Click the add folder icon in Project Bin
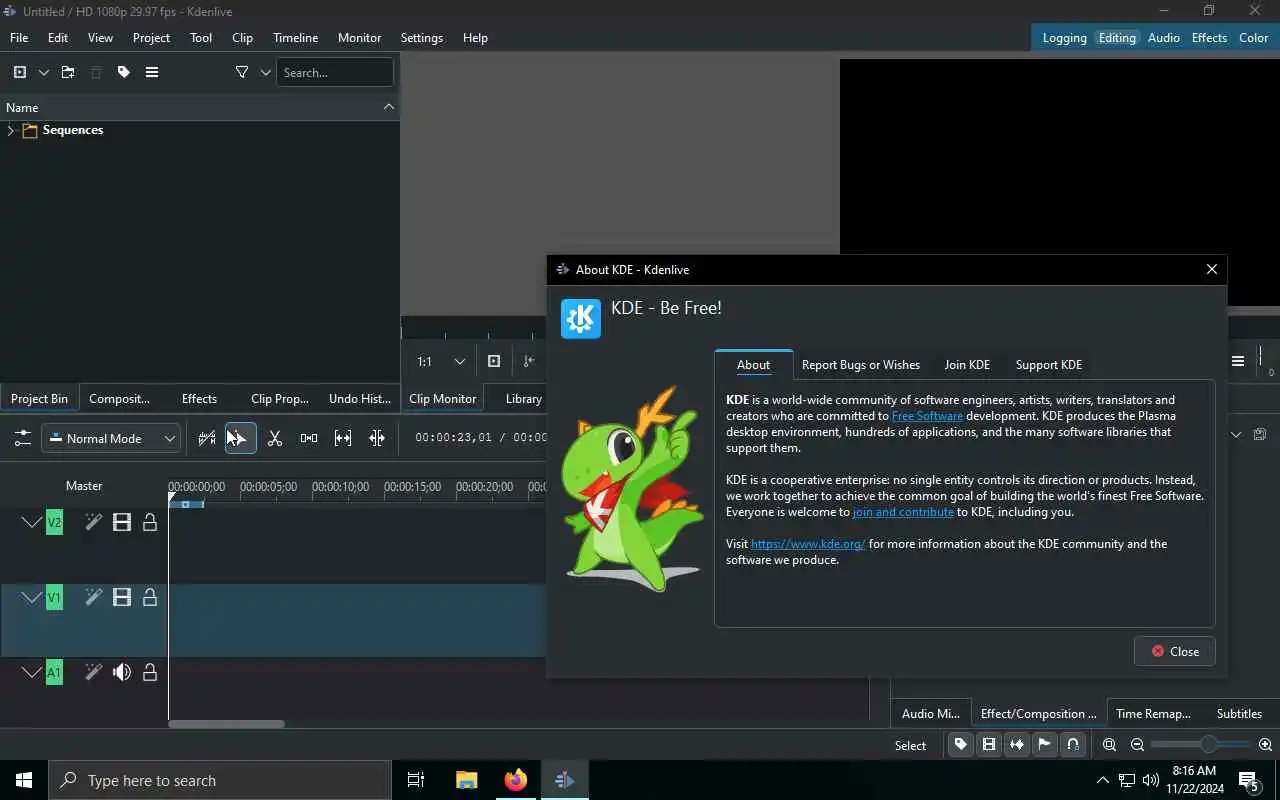This screenshot has width=1280, height=800. tap(68, 72)
